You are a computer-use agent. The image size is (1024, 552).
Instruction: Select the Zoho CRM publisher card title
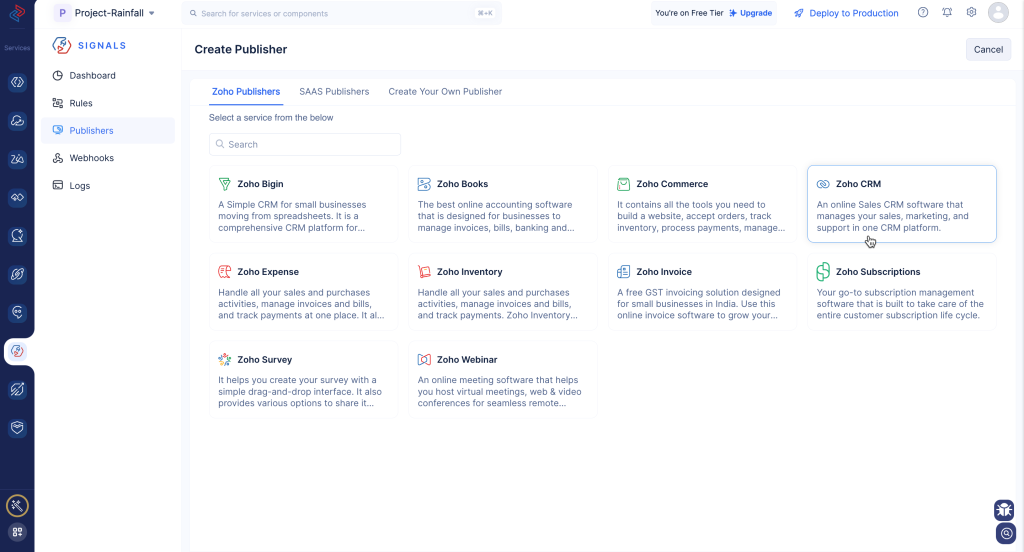858,184
